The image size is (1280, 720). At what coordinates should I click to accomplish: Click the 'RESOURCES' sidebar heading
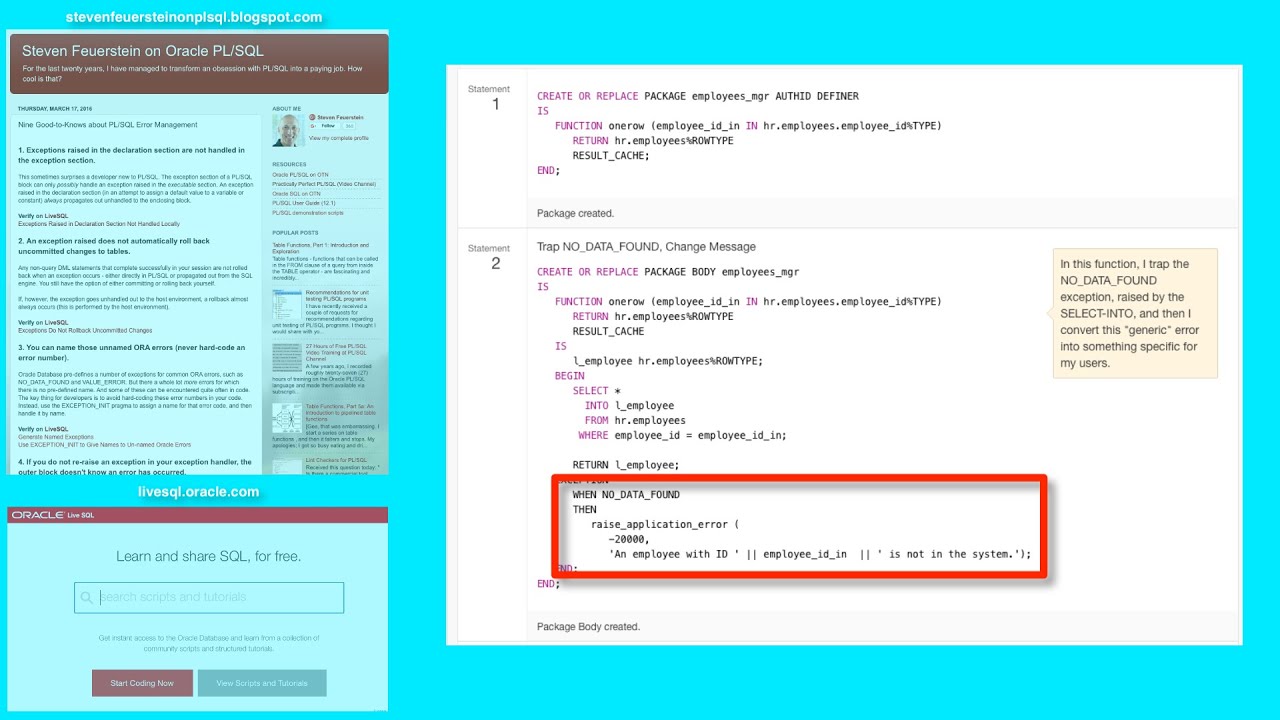[x=289, y=164]
